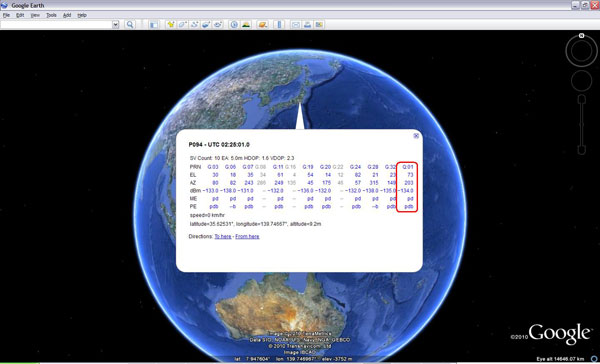Click the "From here" directions link
The image size is (600, 364).
click(247, 237)
